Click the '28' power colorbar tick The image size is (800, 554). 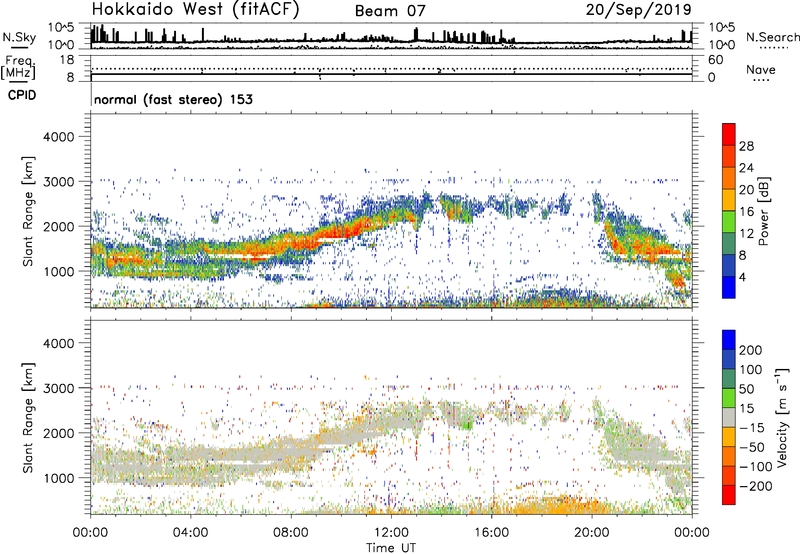click(746, 146)
